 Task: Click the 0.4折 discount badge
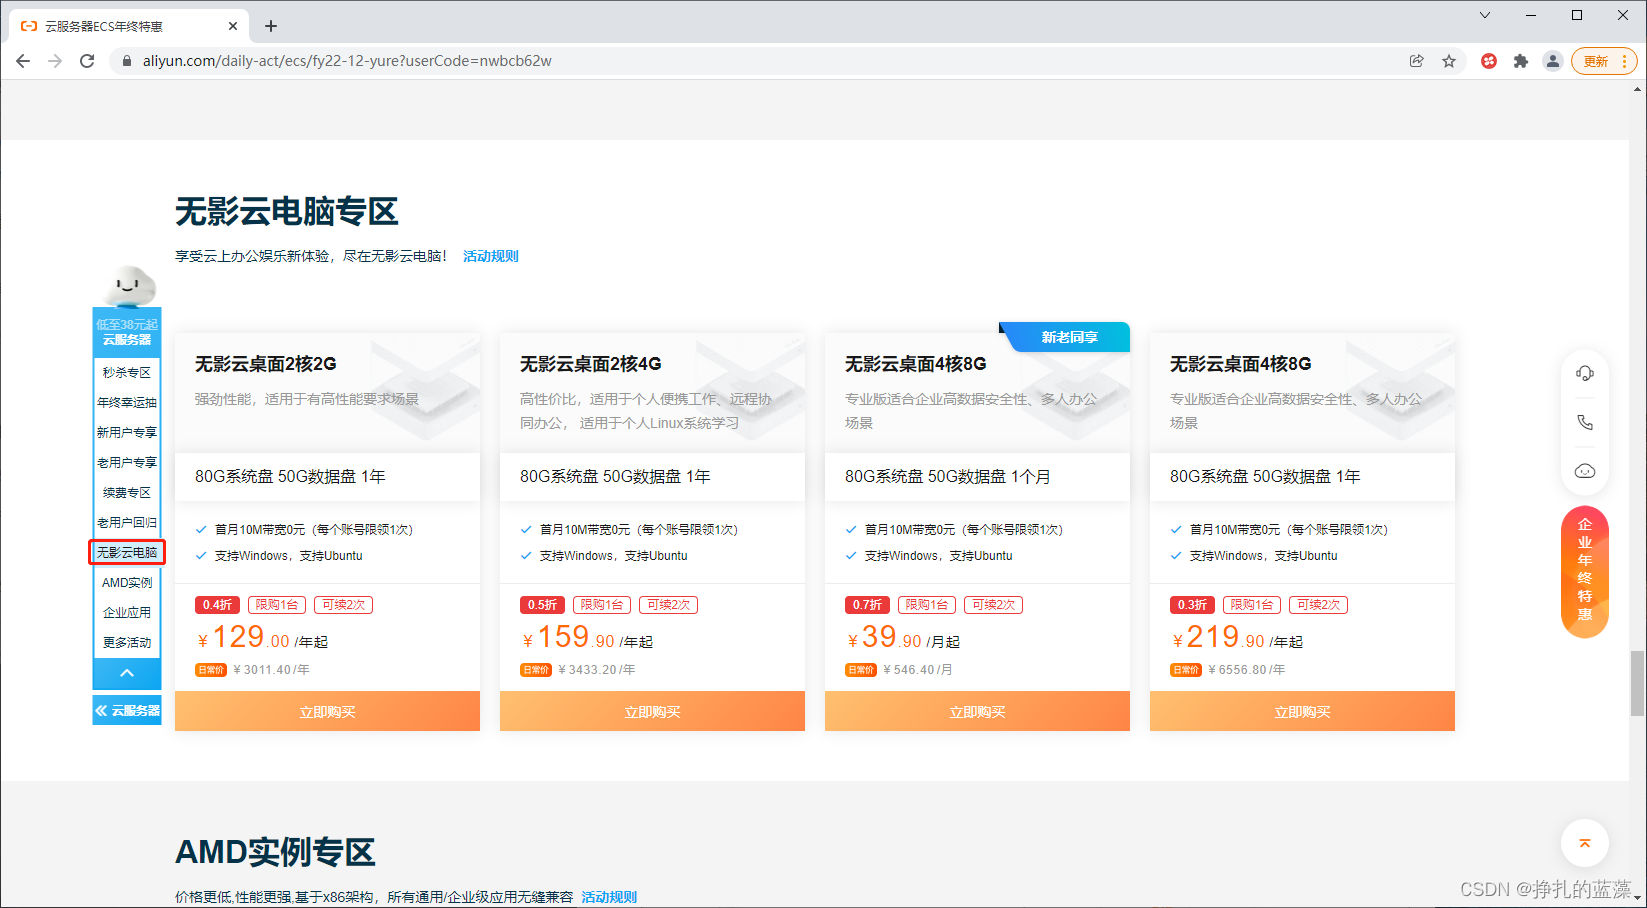217,605
